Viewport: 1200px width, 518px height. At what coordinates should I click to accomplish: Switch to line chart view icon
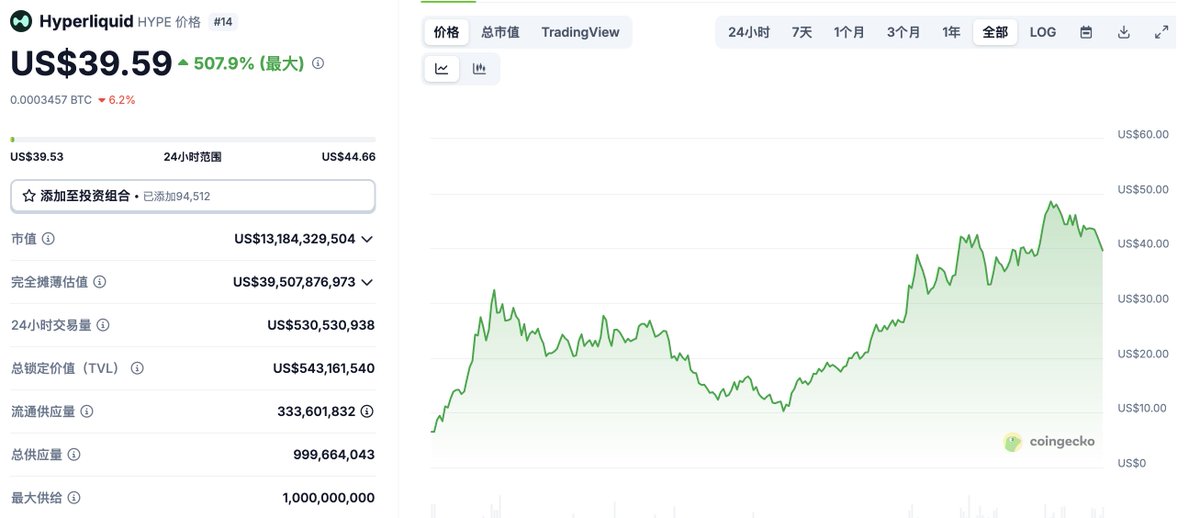[441, 69]
